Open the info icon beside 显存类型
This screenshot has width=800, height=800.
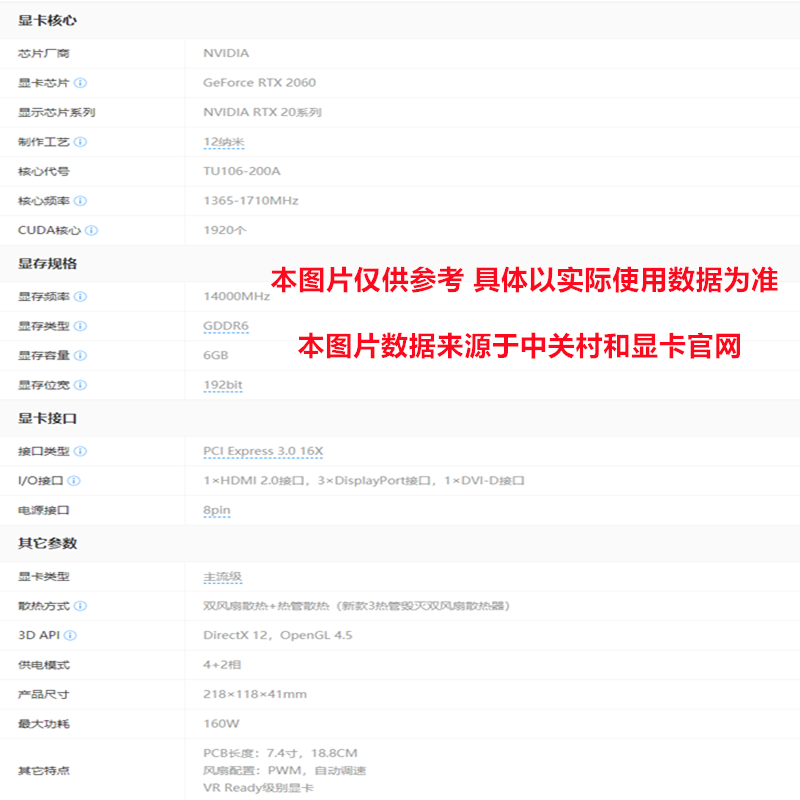pos(81,326)
